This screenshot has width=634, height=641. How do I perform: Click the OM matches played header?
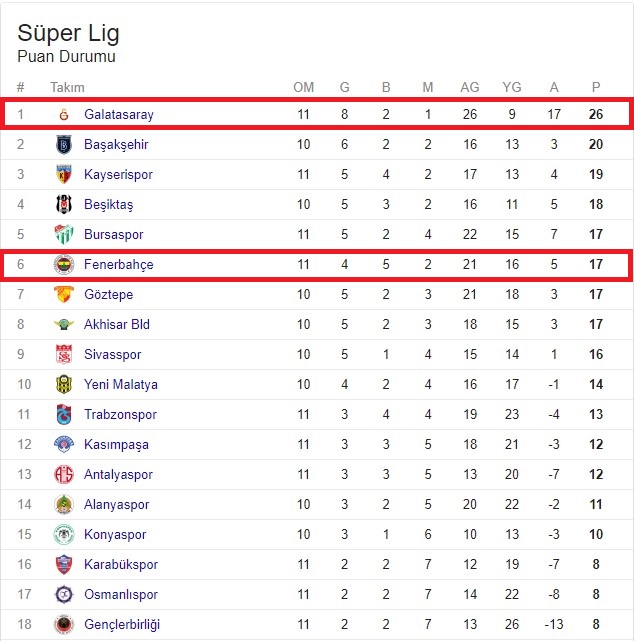pos(303,87)
